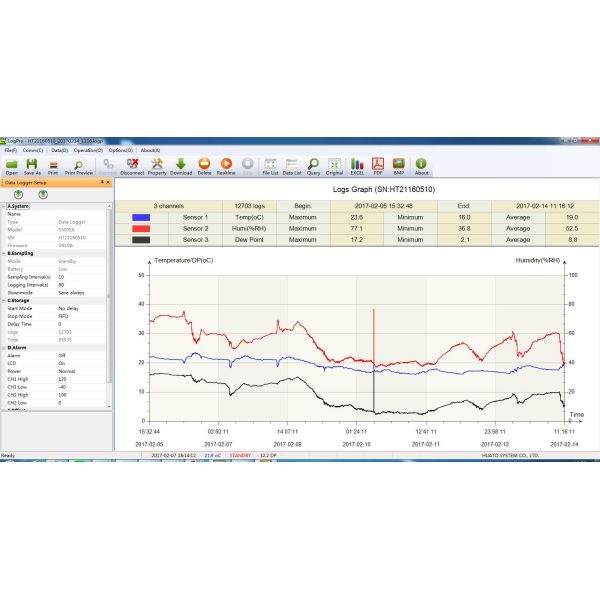Viewport: 600px width, 600px height.
Task: Click the blue Sensor 1 color swatch
Action: [x=141, y=217]
